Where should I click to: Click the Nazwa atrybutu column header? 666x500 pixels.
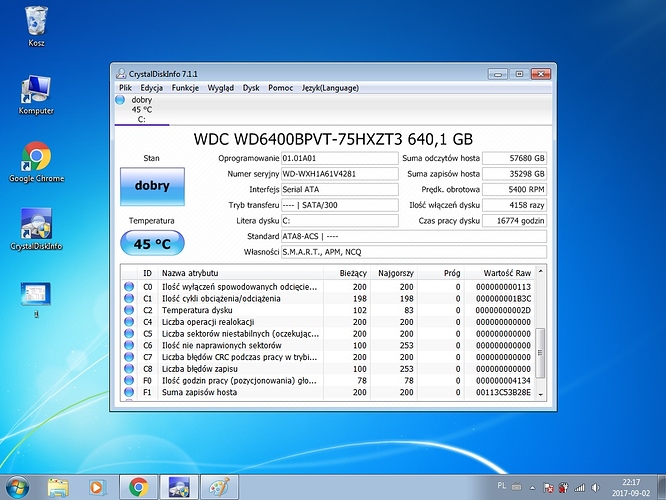[x=240, y=273]
